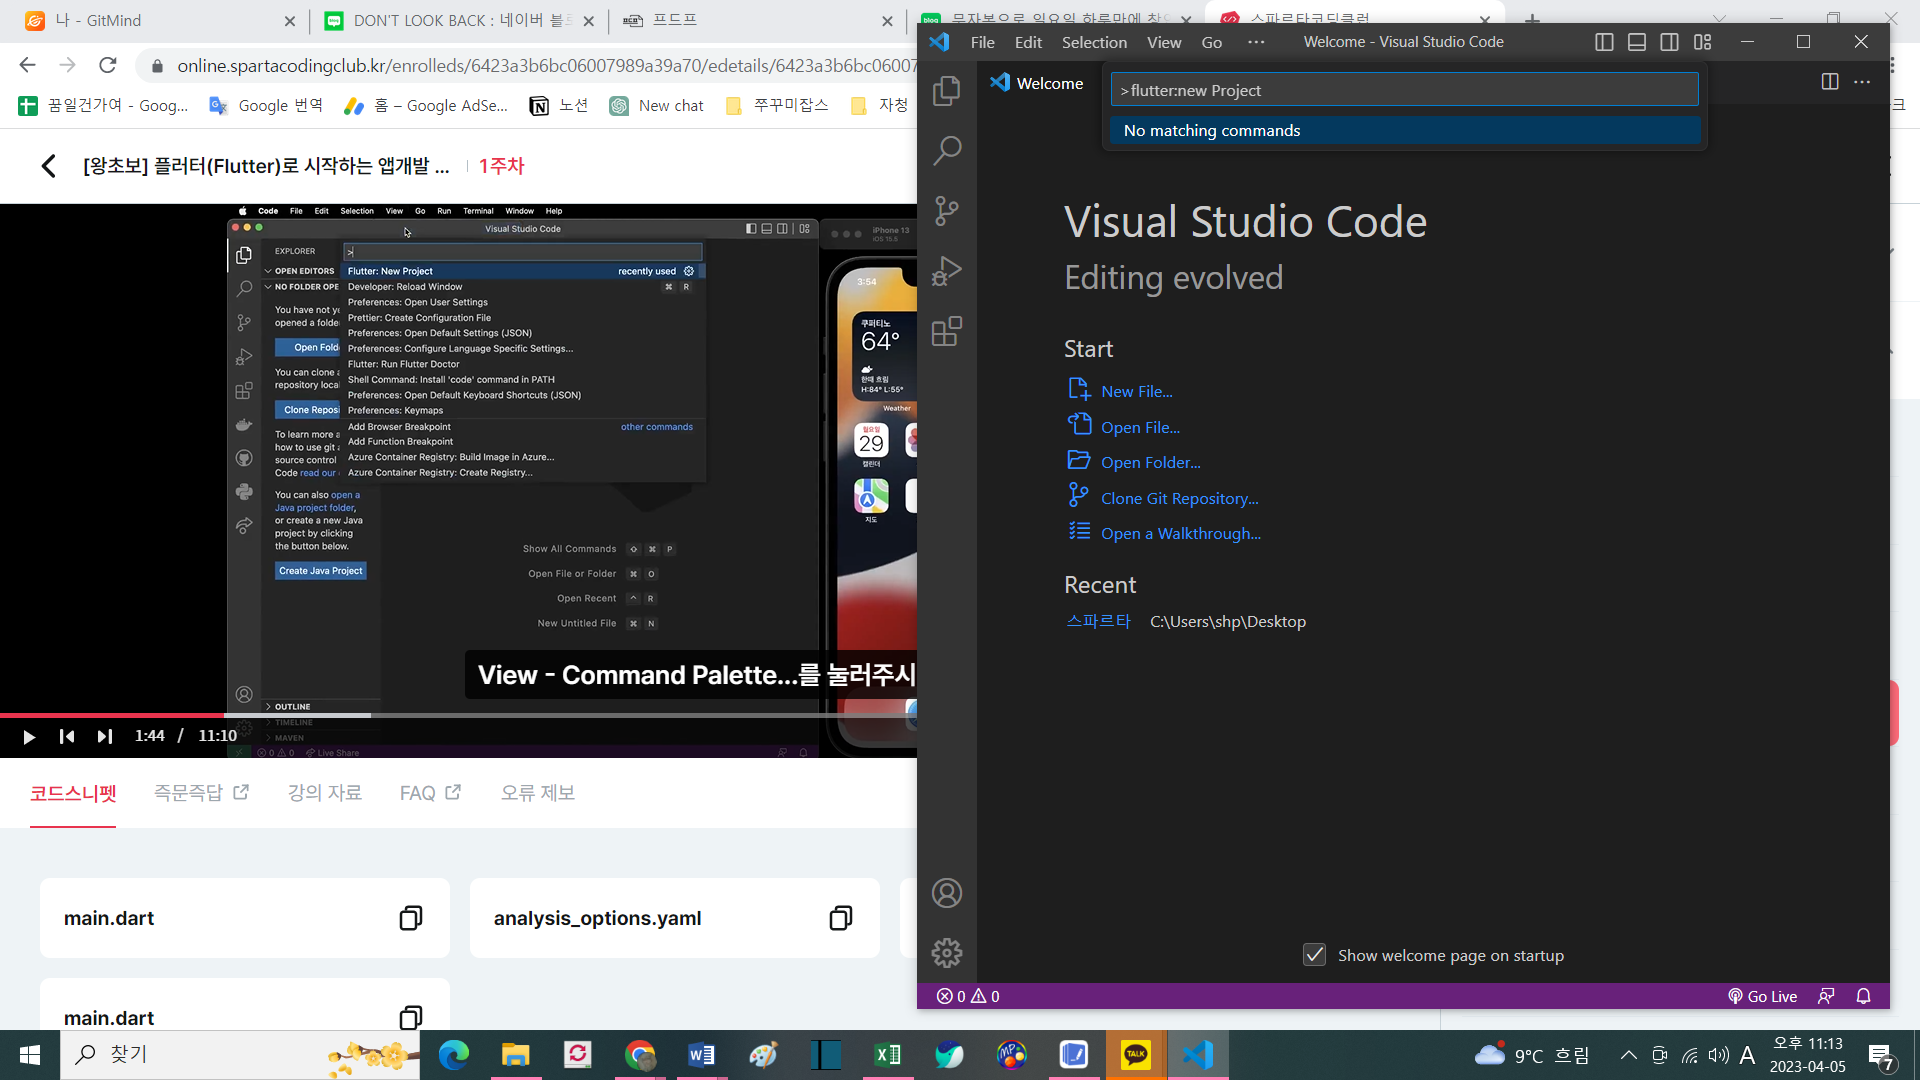Viewport: 1920px width, 1080px height.
Task: Open the VS Code Go menu
Action: (1212, 42)
